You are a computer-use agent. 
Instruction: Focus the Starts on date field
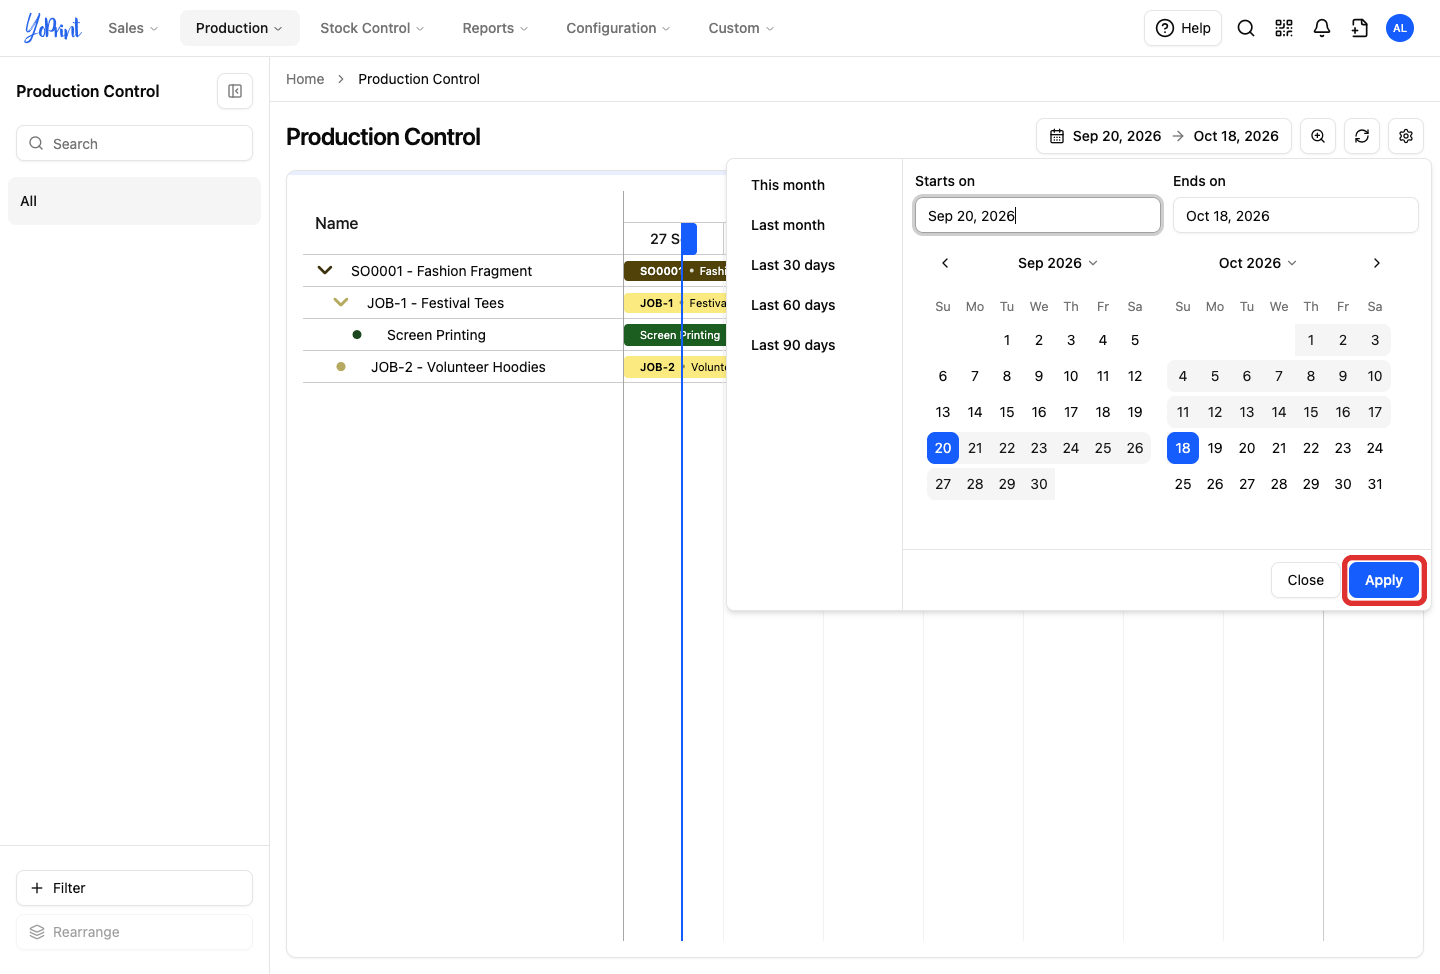pyautogui.click(x=1038, y=215)
